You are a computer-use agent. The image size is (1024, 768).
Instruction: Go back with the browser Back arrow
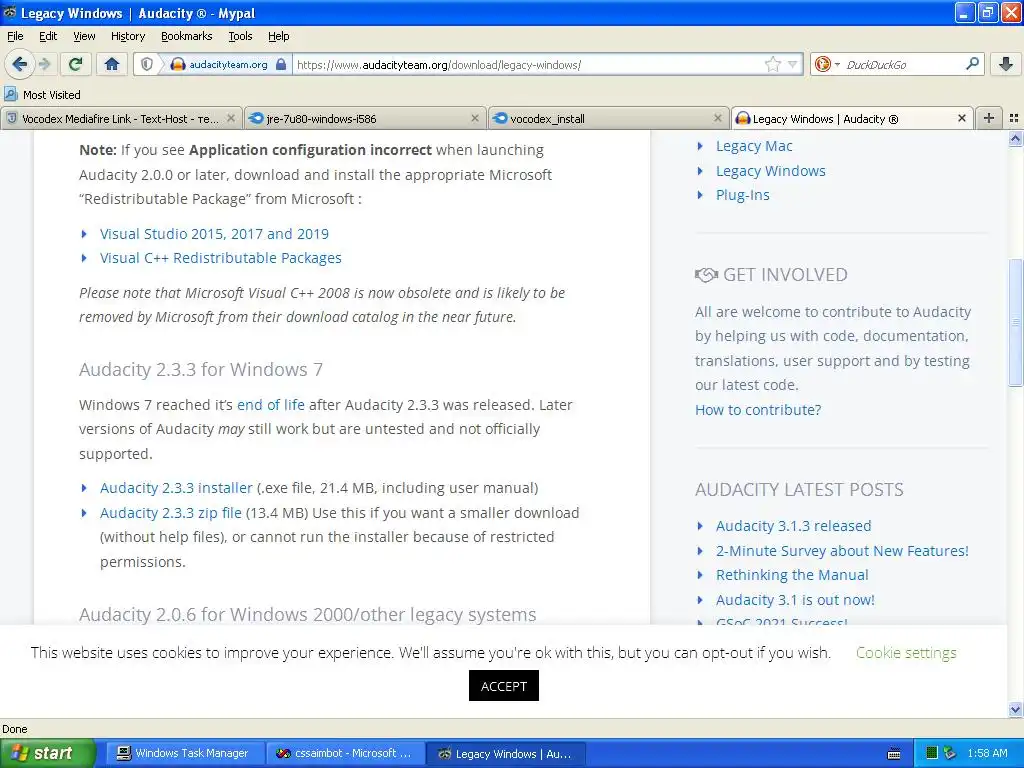coord(20,64)
